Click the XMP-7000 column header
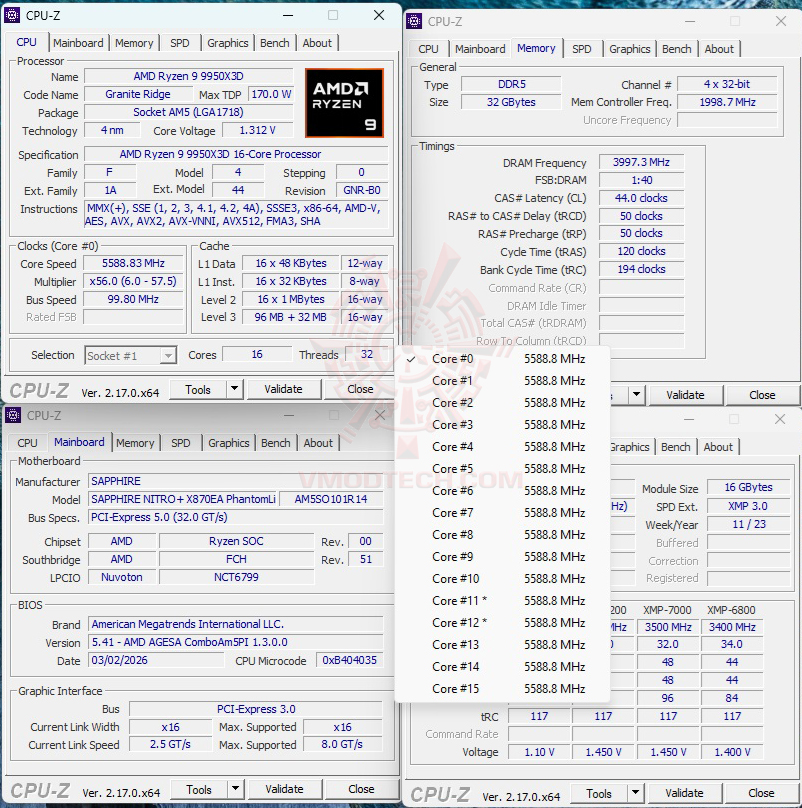The width and height of the screenshot is (802, 808). (667, 610)
